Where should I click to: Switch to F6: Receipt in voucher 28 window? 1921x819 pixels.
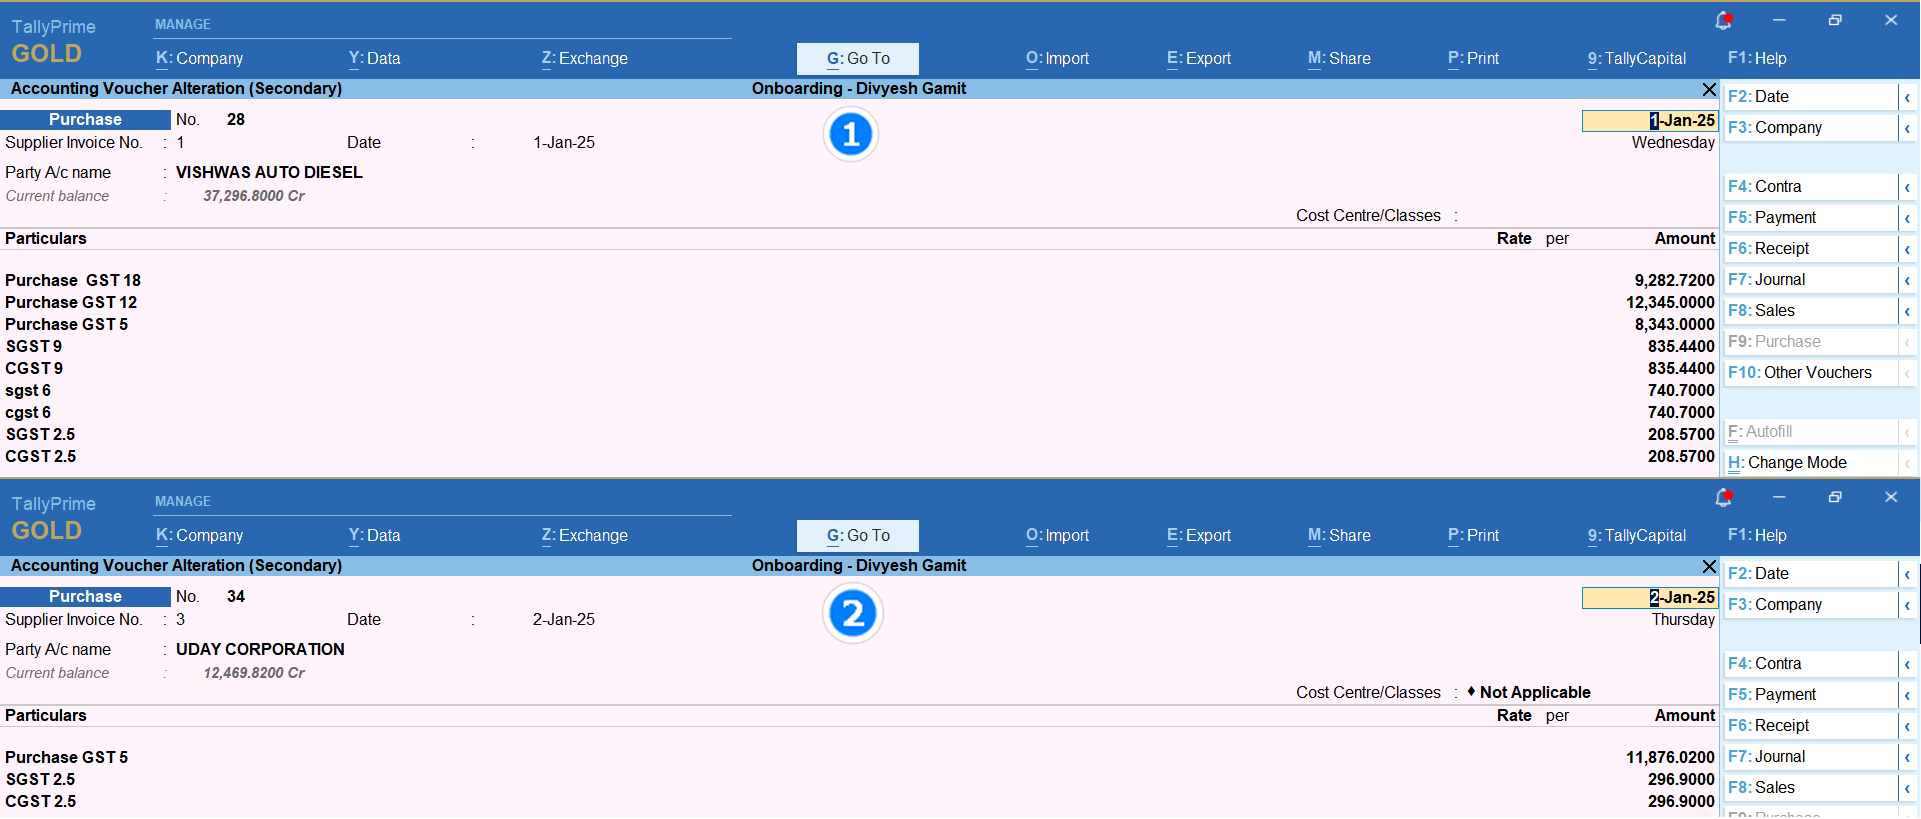pyautogui.click(x=1811, y=249)
